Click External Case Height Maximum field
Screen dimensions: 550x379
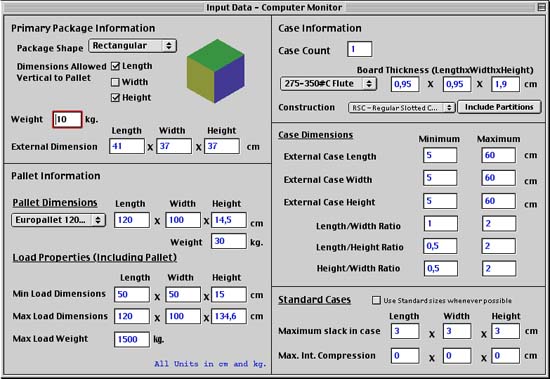(498, 201)
